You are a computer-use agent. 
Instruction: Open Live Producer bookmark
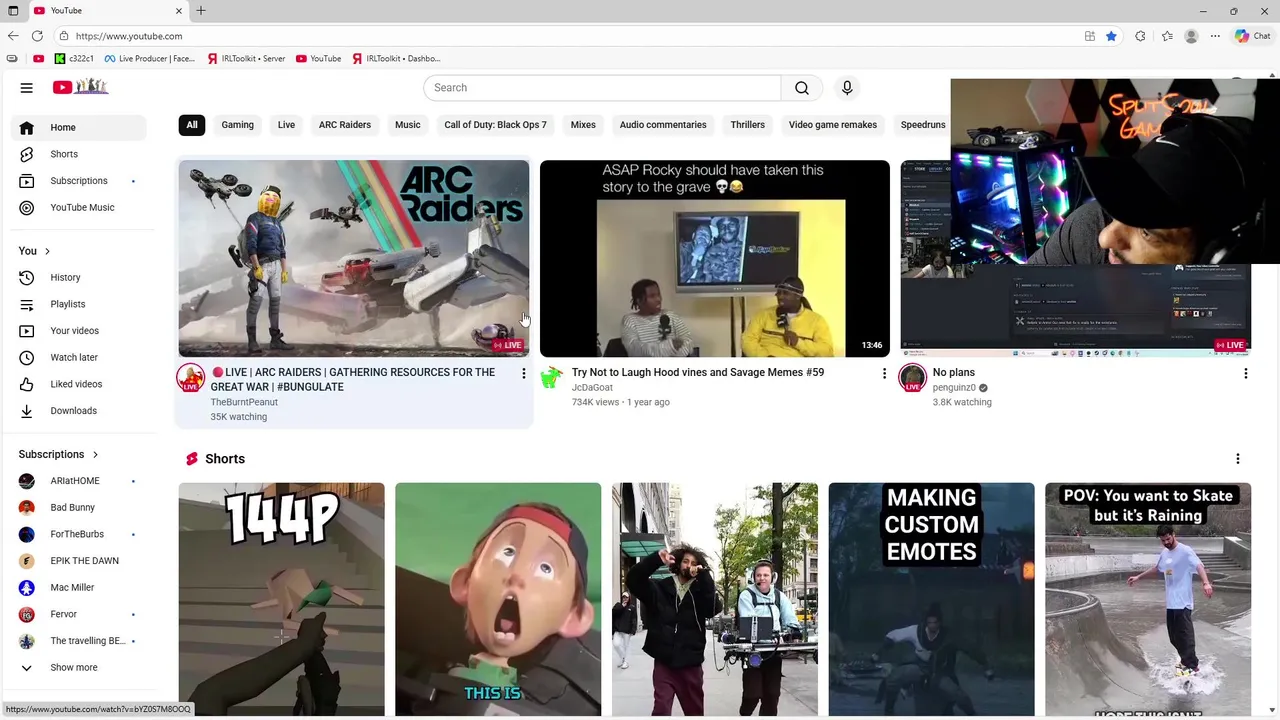(x=149, y=59)
